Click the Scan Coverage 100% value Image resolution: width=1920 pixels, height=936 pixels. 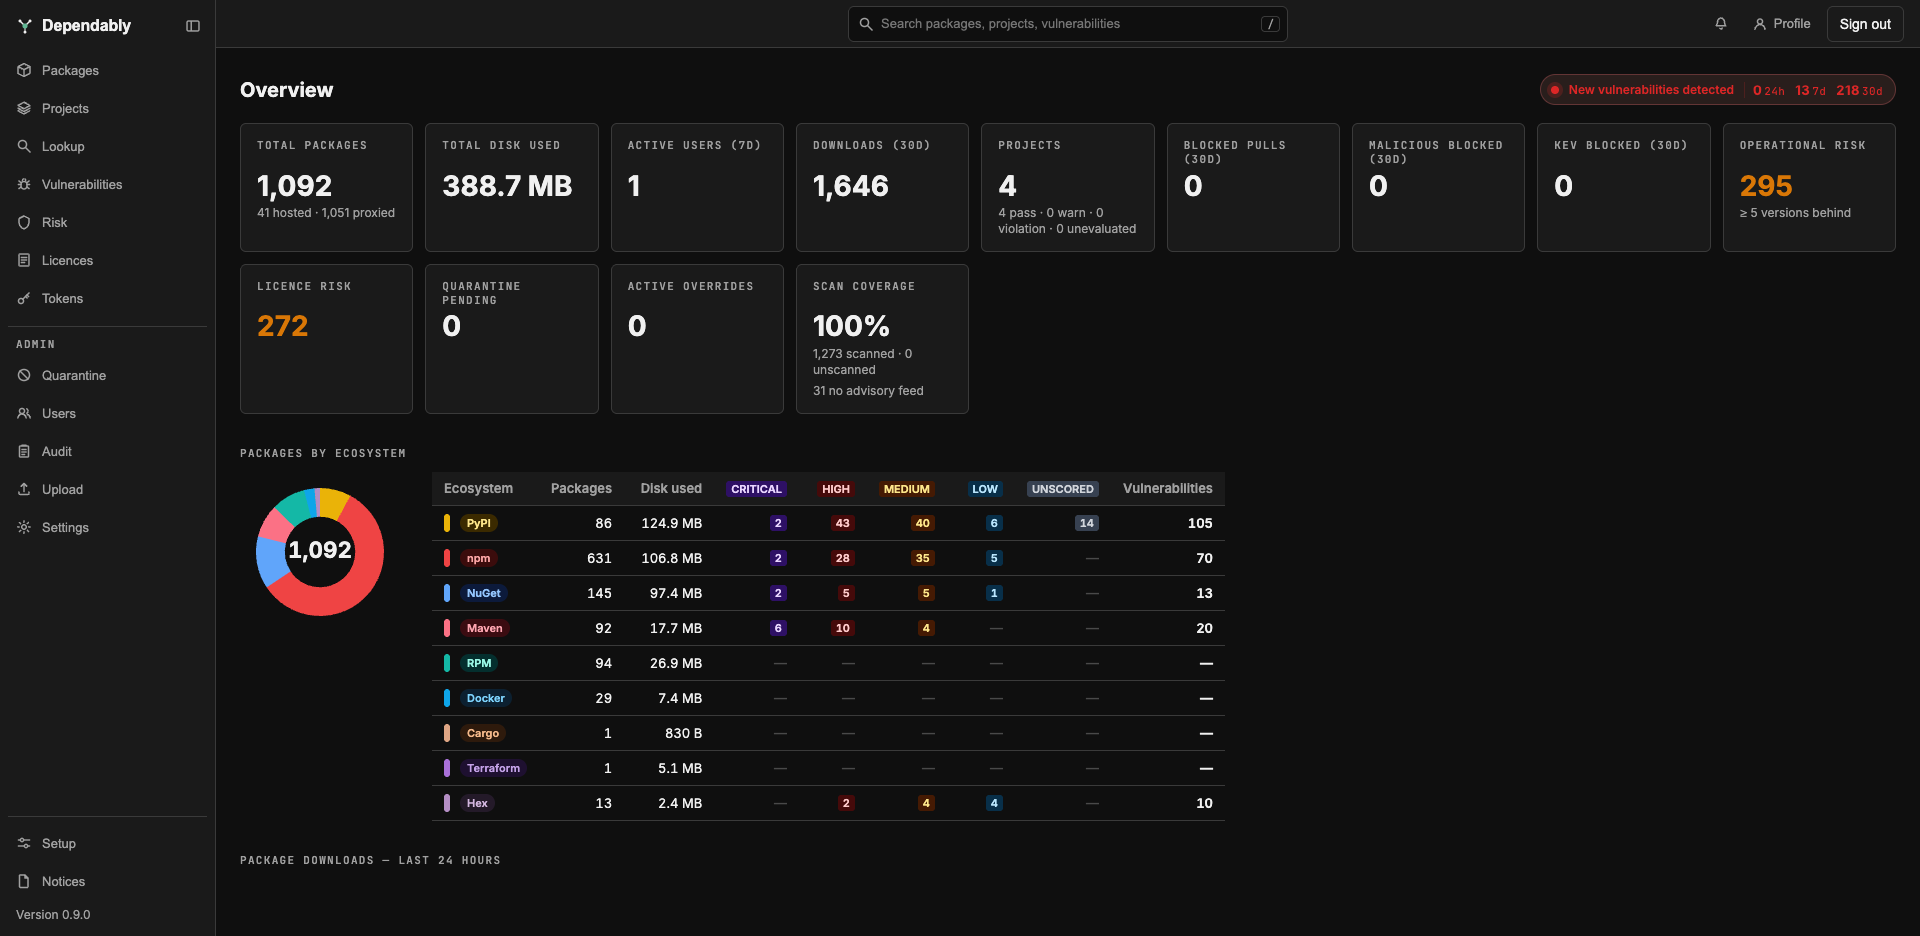pos(851,326)
